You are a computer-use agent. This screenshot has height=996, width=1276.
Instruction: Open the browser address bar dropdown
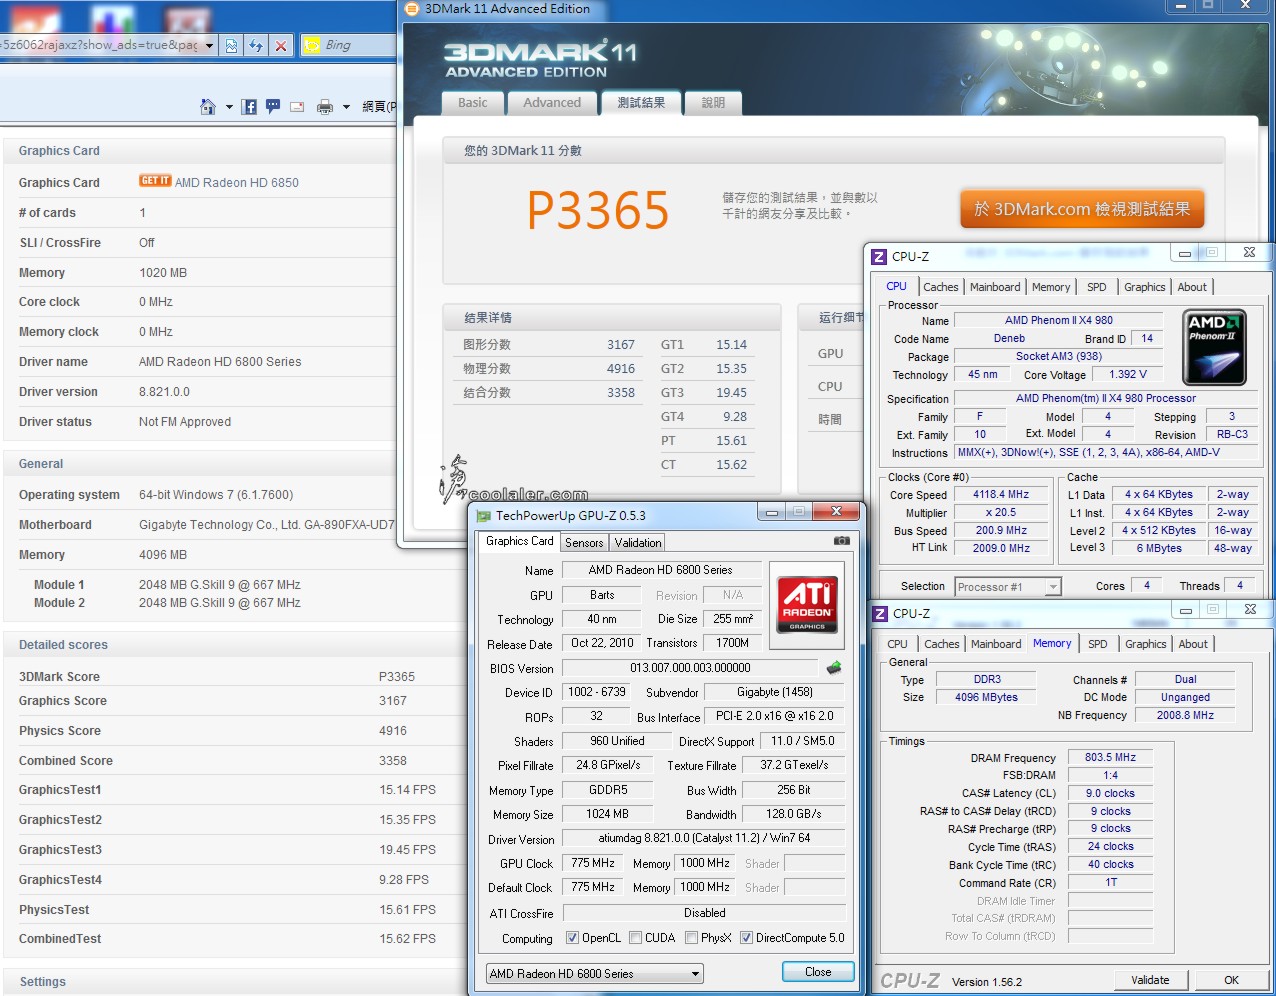(x=209, y=45)
